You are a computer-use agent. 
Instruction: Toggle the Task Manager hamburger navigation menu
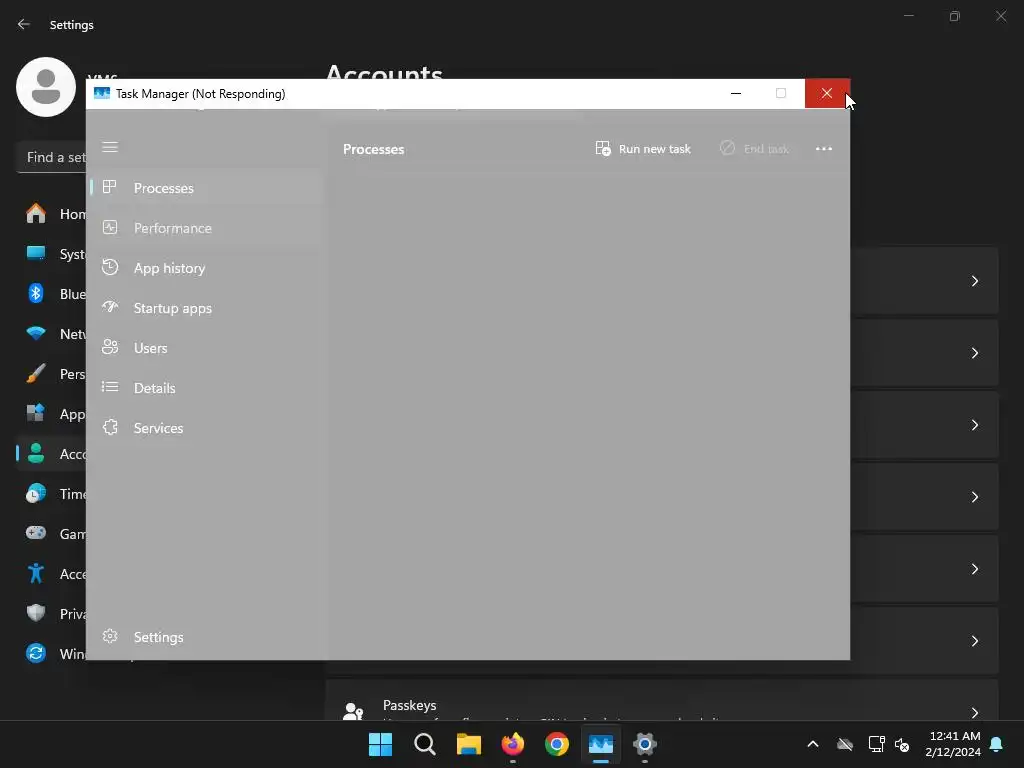pyautogui.click(x=110, y=147)
